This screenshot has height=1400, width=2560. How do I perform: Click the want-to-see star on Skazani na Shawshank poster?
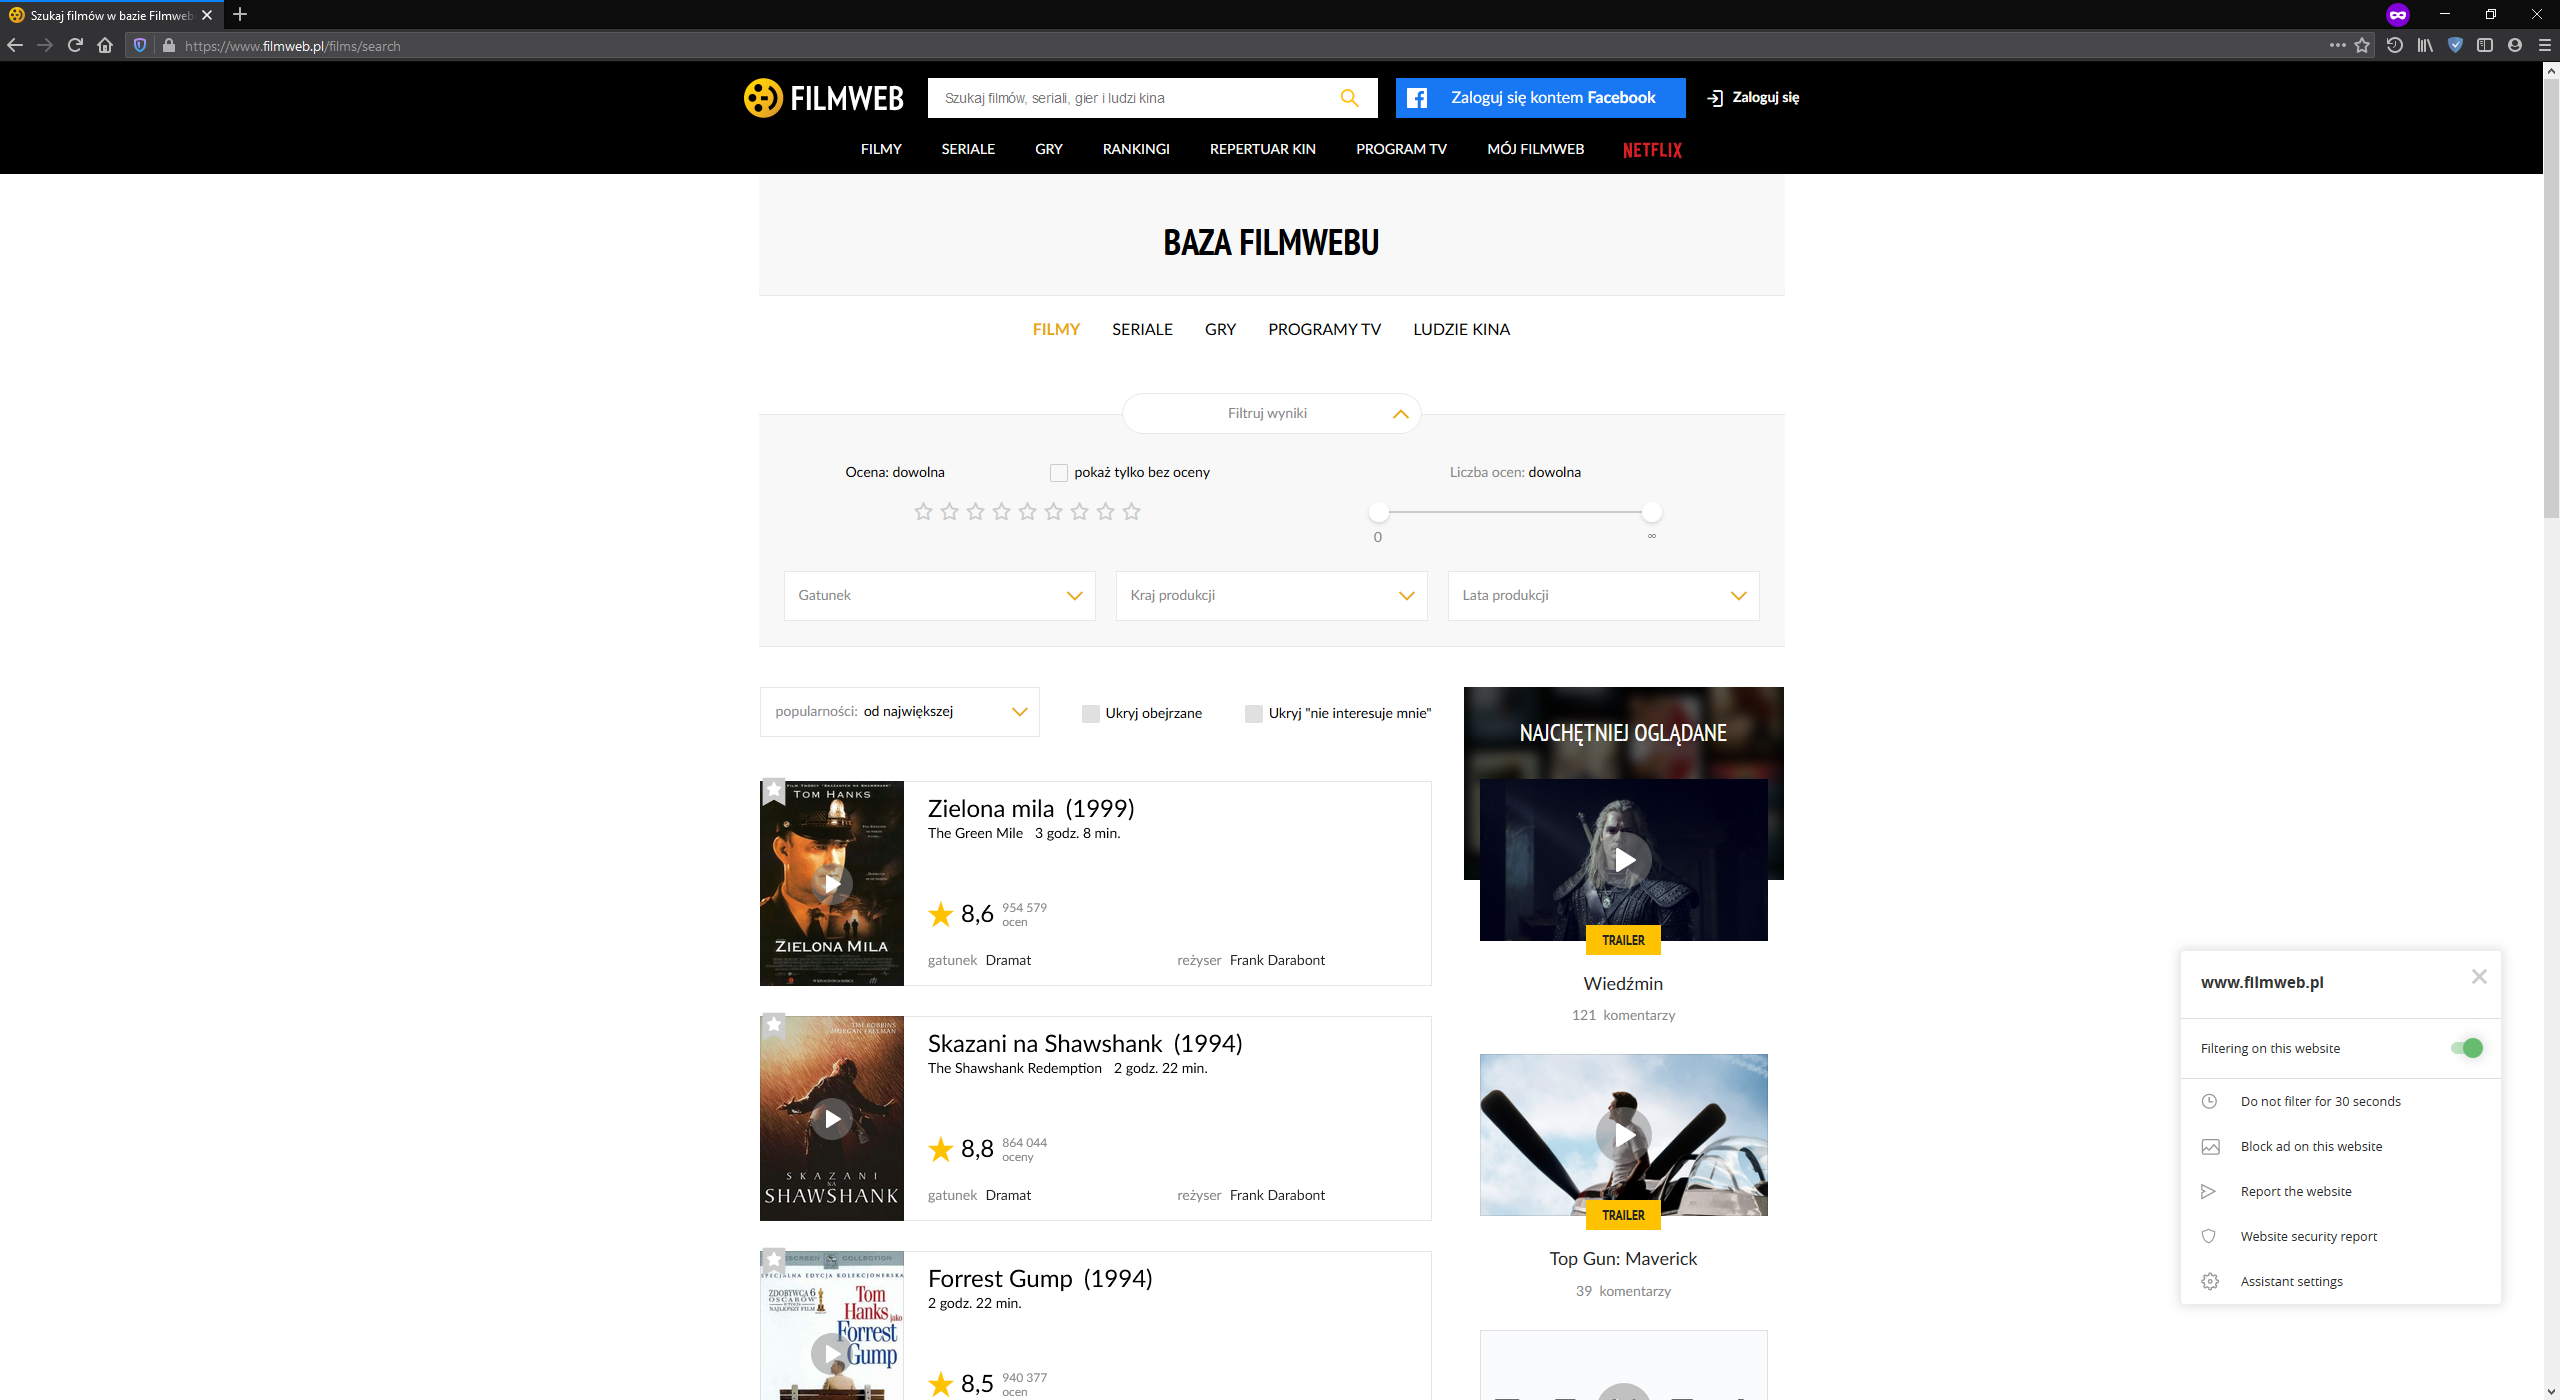coord(773,1025)
